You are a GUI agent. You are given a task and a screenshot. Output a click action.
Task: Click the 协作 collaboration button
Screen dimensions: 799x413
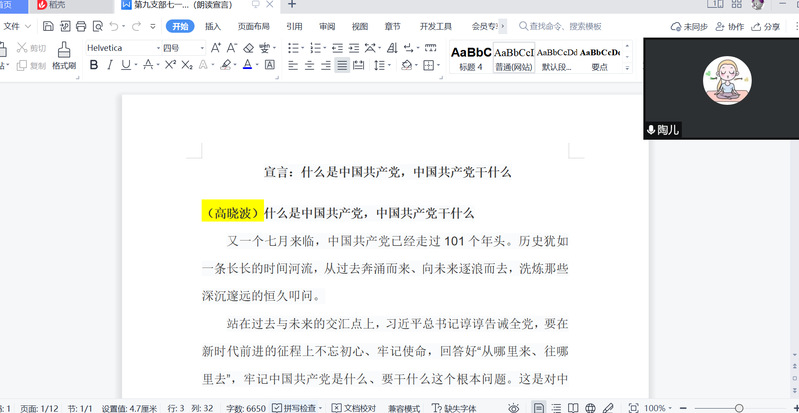pos(729,27)
